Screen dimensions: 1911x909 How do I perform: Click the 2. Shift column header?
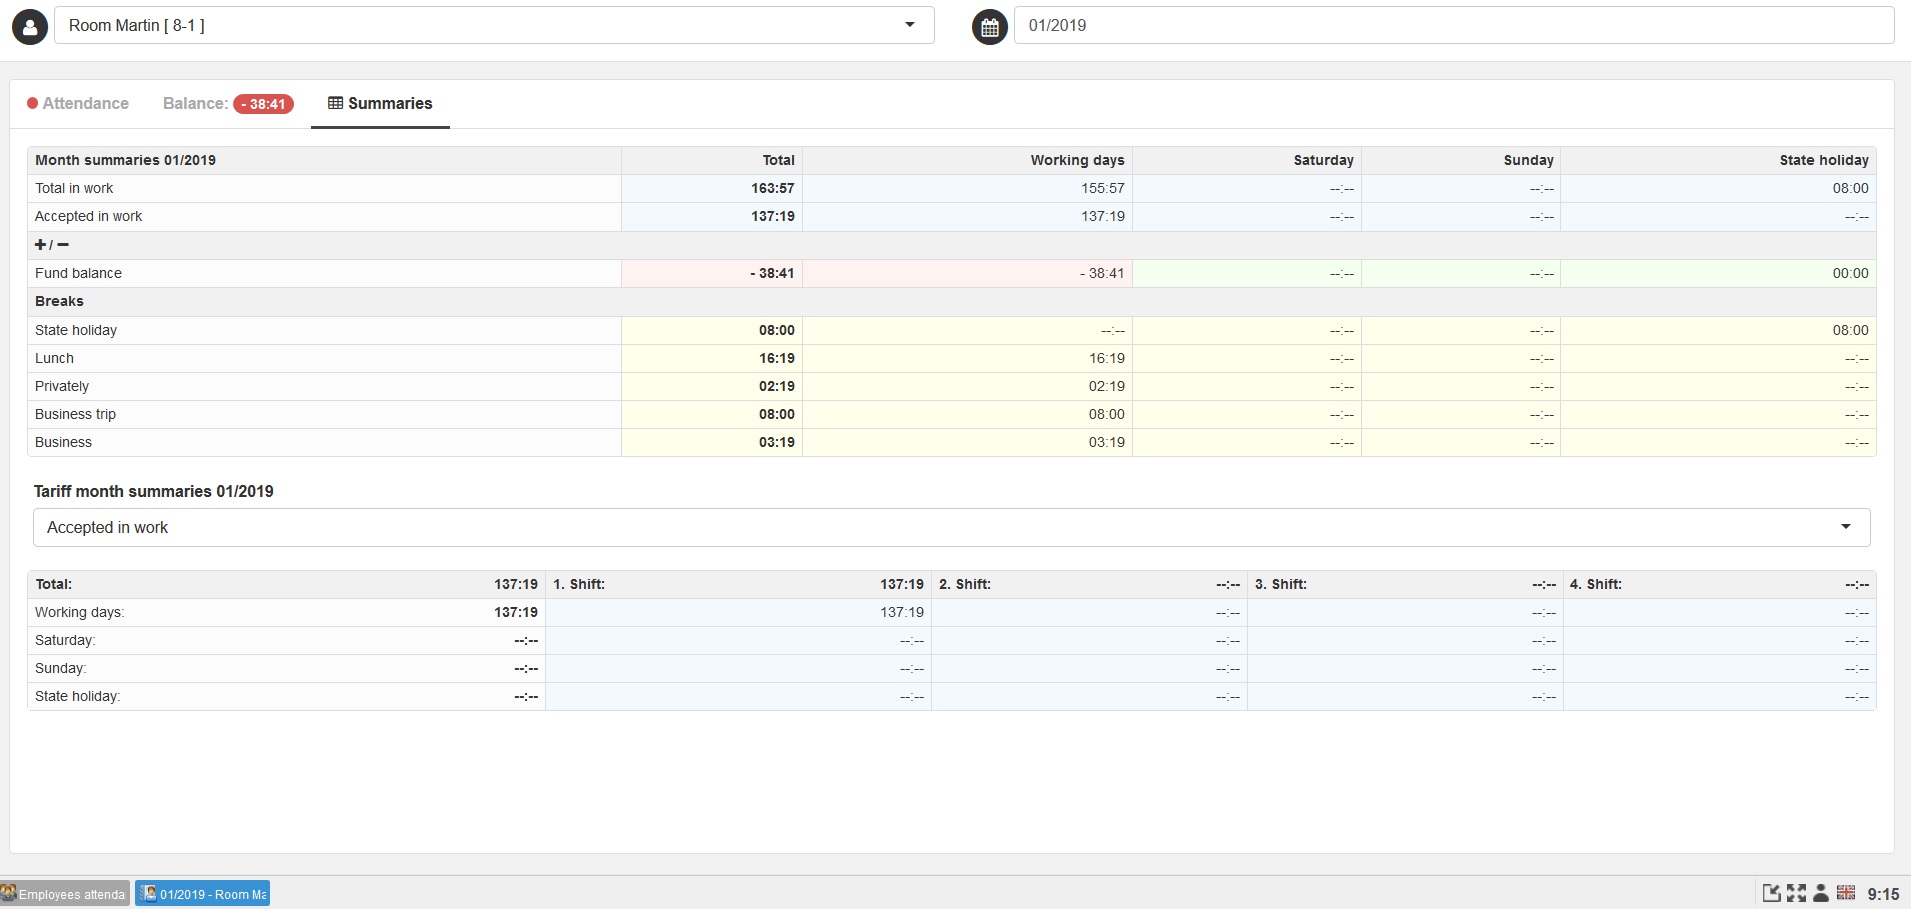(x=965, y=584)
